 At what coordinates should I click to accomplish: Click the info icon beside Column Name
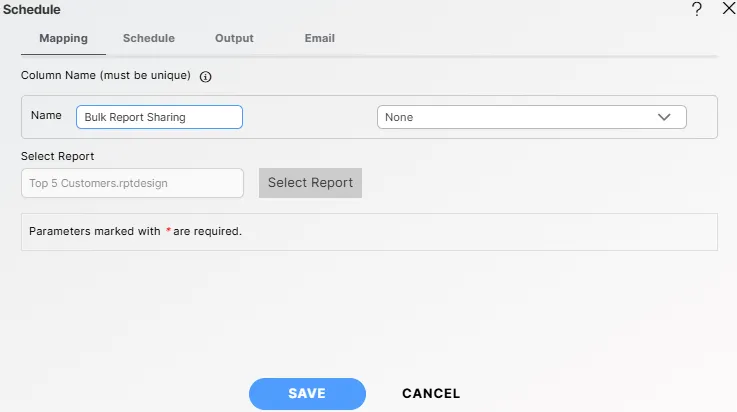(x=206, y=76)
